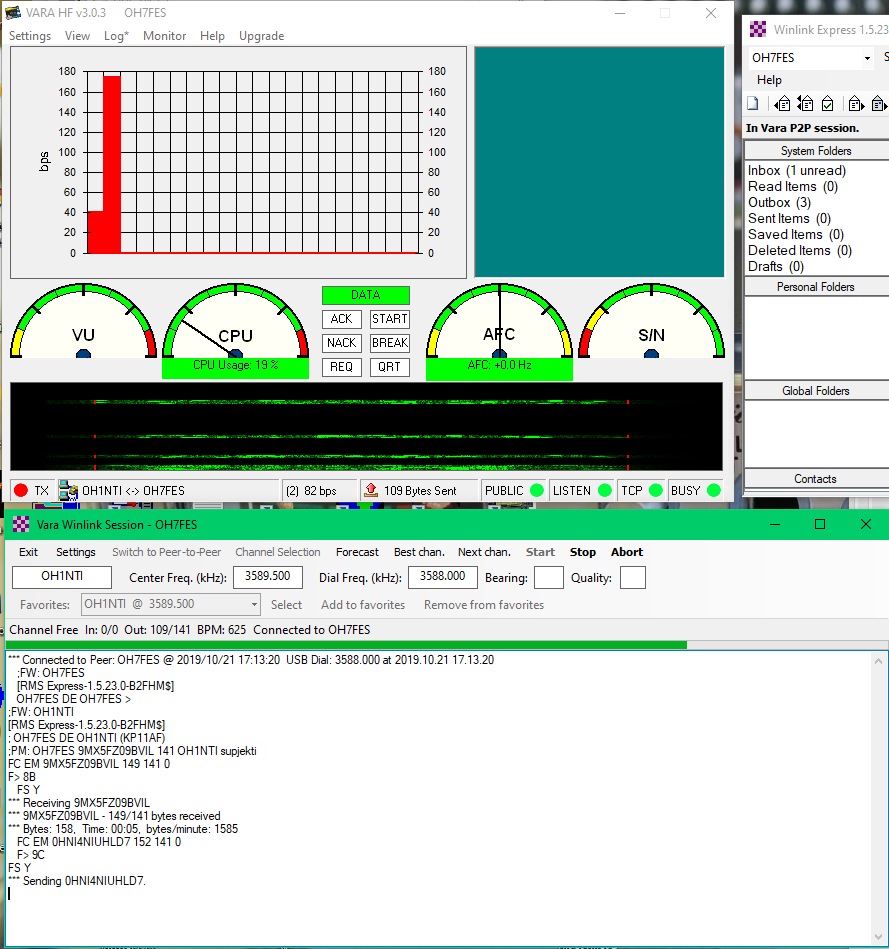
Task: Open the Sent Items (0) folder
Action: pos(789,218)
